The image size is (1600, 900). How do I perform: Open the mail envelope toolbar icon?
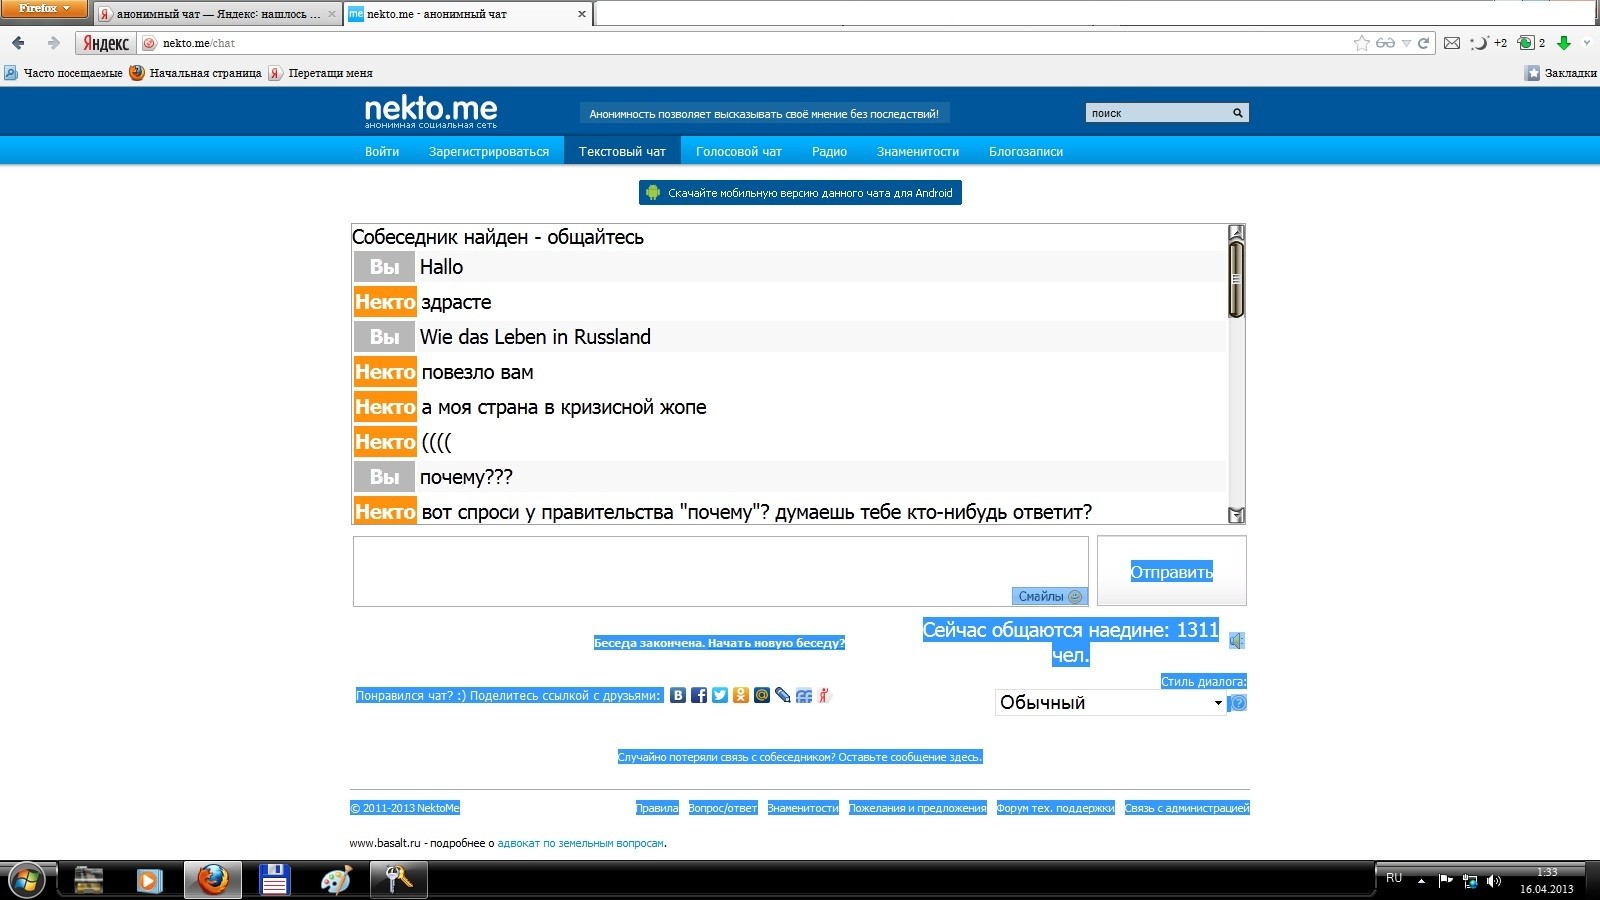click(x=1452, y=43)
